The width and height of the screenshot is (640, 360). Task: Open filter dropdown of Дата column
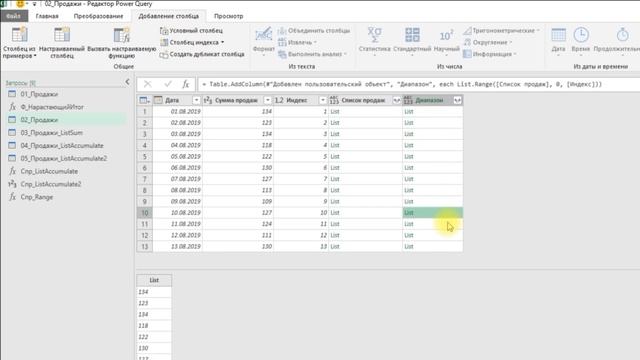(196, 100)
